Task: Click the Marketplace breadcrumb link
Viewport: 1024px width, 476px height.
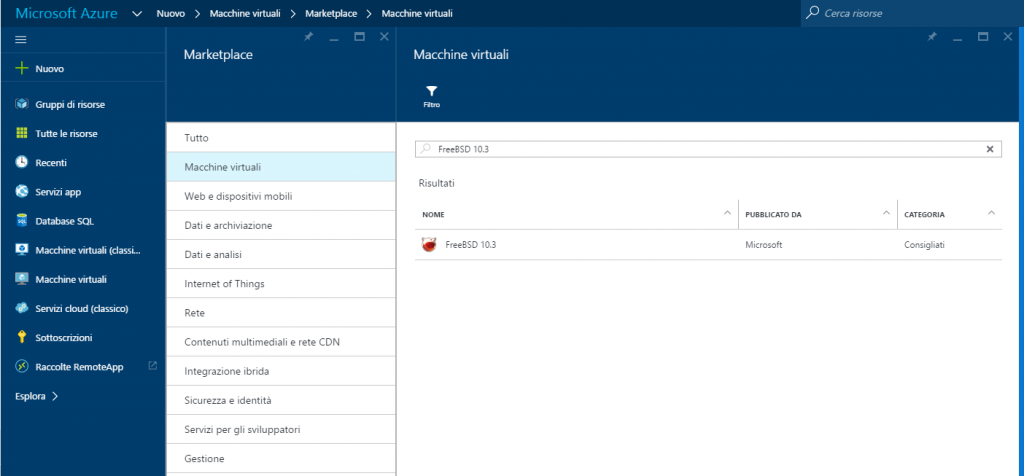Action: coord(331,13)
